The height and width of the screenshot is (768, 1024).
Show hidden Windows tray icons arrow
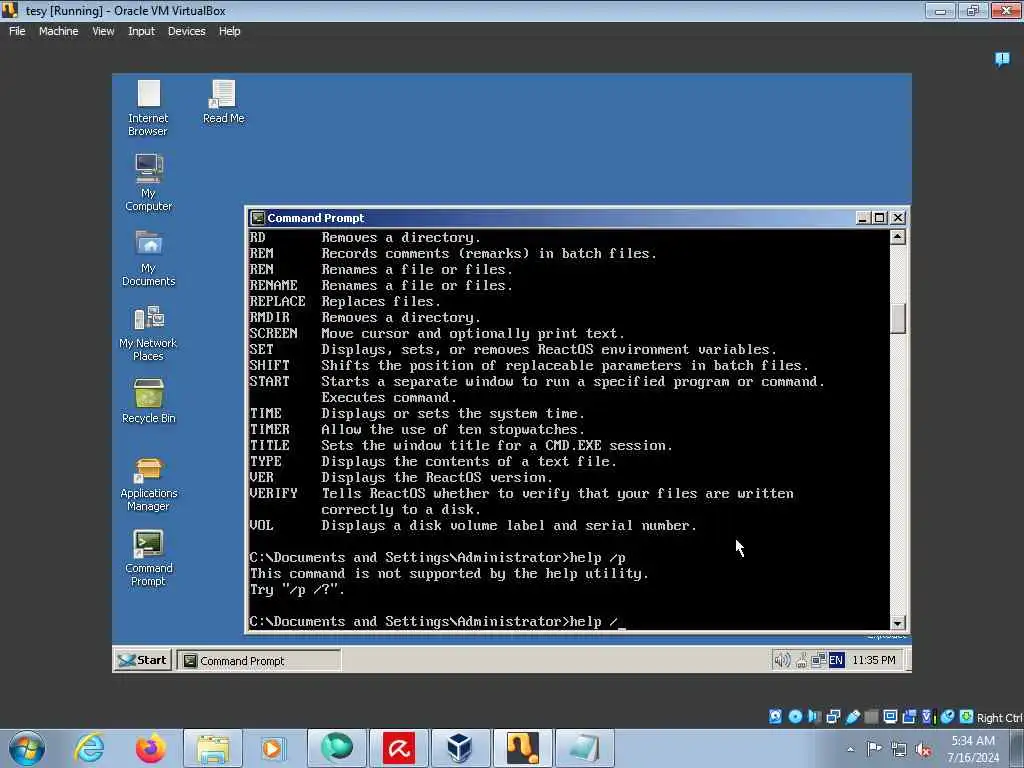850,749
